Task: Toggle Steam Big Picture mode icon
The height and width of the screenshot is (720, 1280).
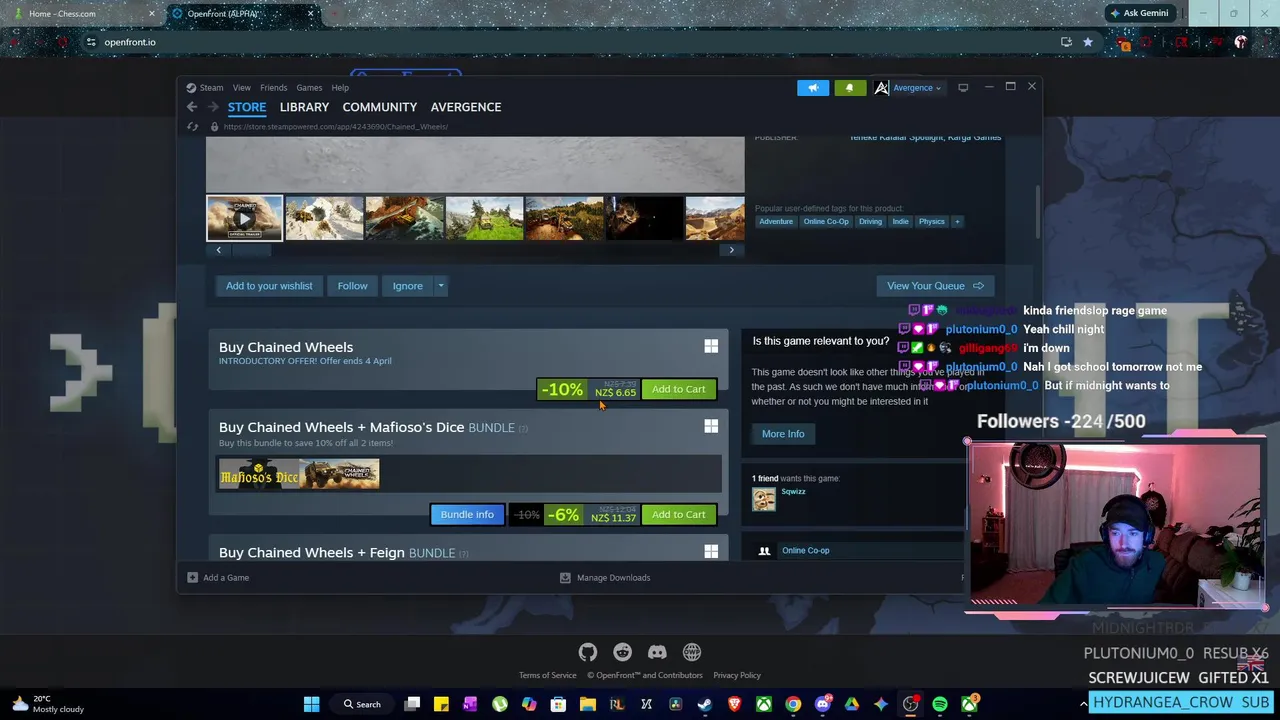Action: click(x=963, y=88)
